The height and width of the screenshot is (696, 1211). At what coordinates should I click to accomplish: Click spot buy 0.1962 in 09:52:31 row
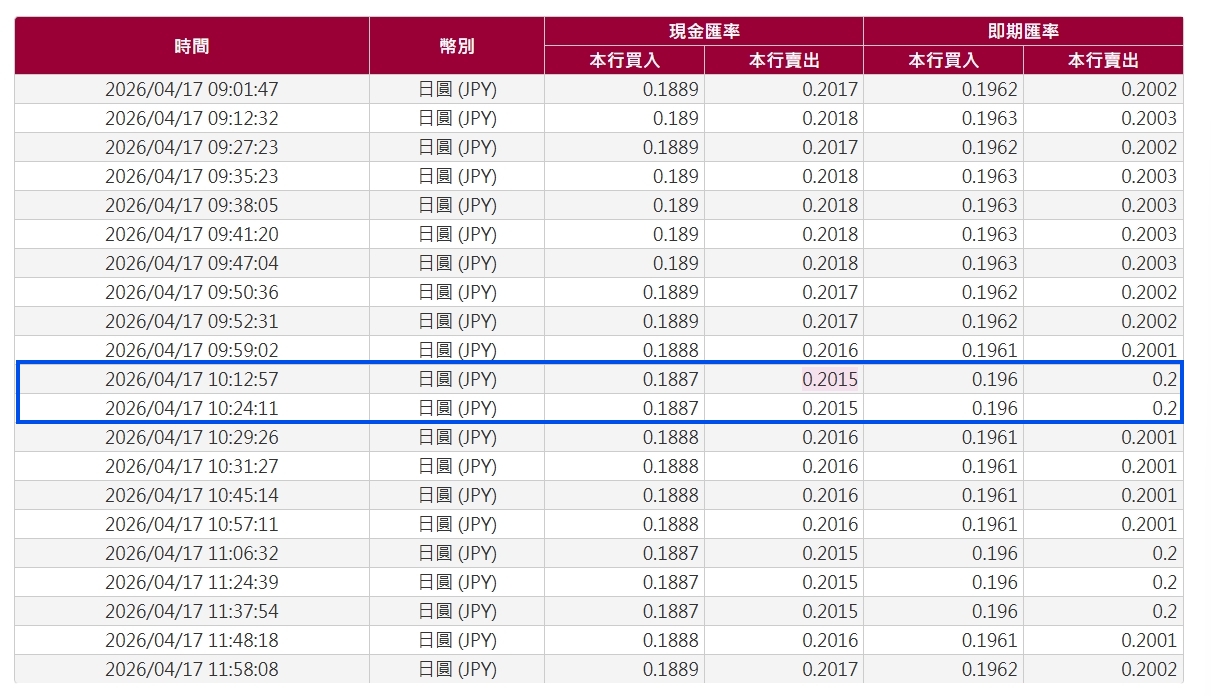coord(990,321)
